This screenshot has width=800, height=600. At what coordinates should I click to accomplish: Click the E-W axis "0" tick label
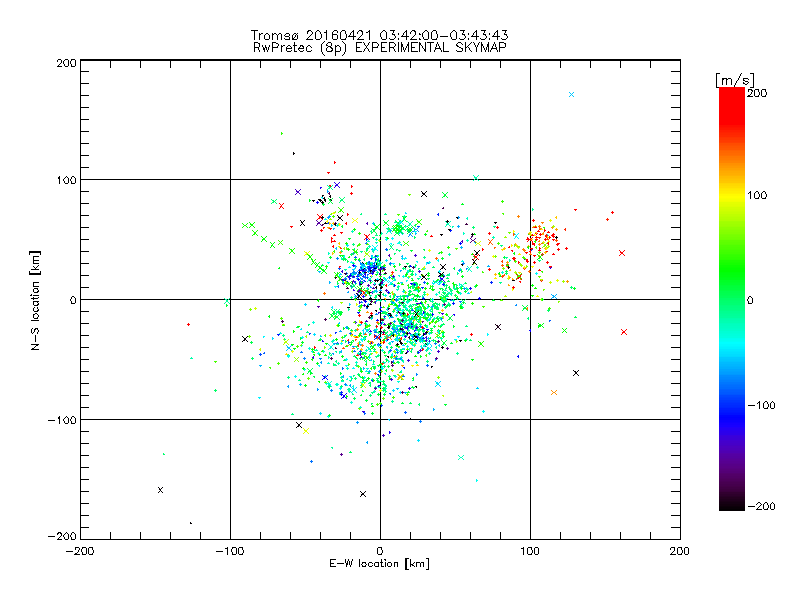coord(380,551)
